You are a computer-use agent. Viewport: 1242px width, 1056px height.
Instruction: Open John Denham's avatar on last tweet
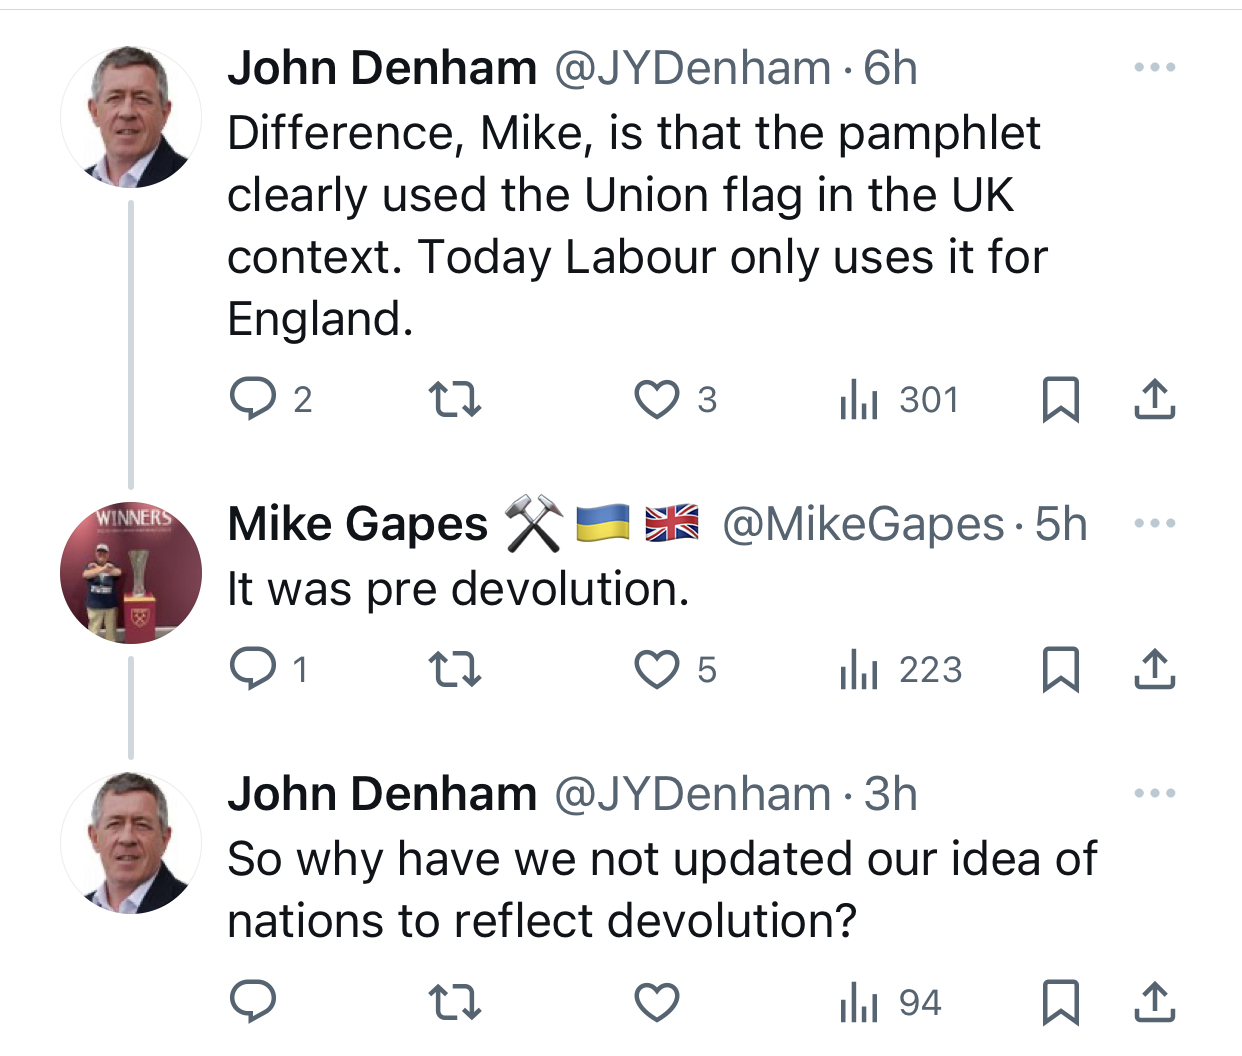[131, 842]
